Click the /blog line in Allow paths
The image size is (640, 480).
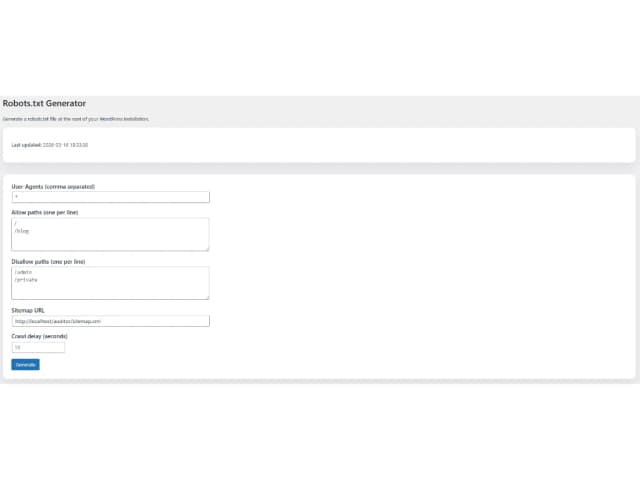[22, 231]
